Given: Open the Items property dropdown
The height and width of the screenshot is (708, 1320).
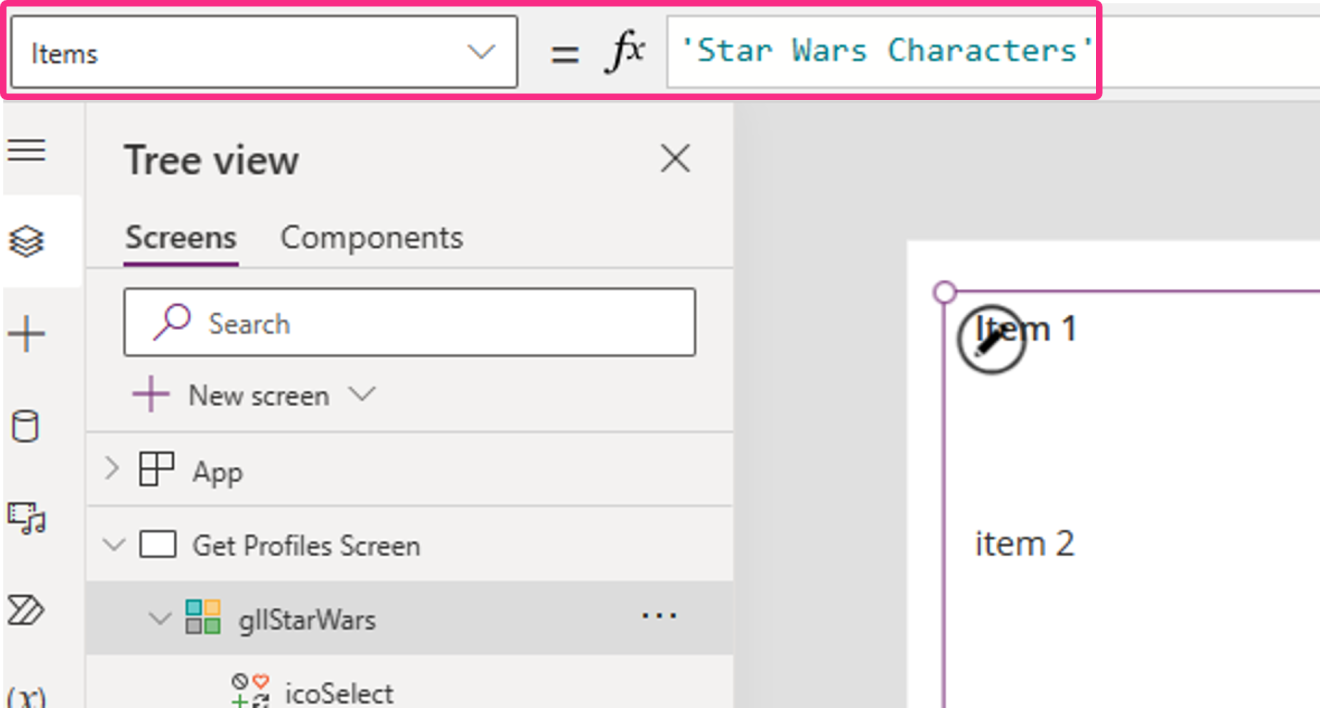Looking at the screenshot, I should (483, 51).
